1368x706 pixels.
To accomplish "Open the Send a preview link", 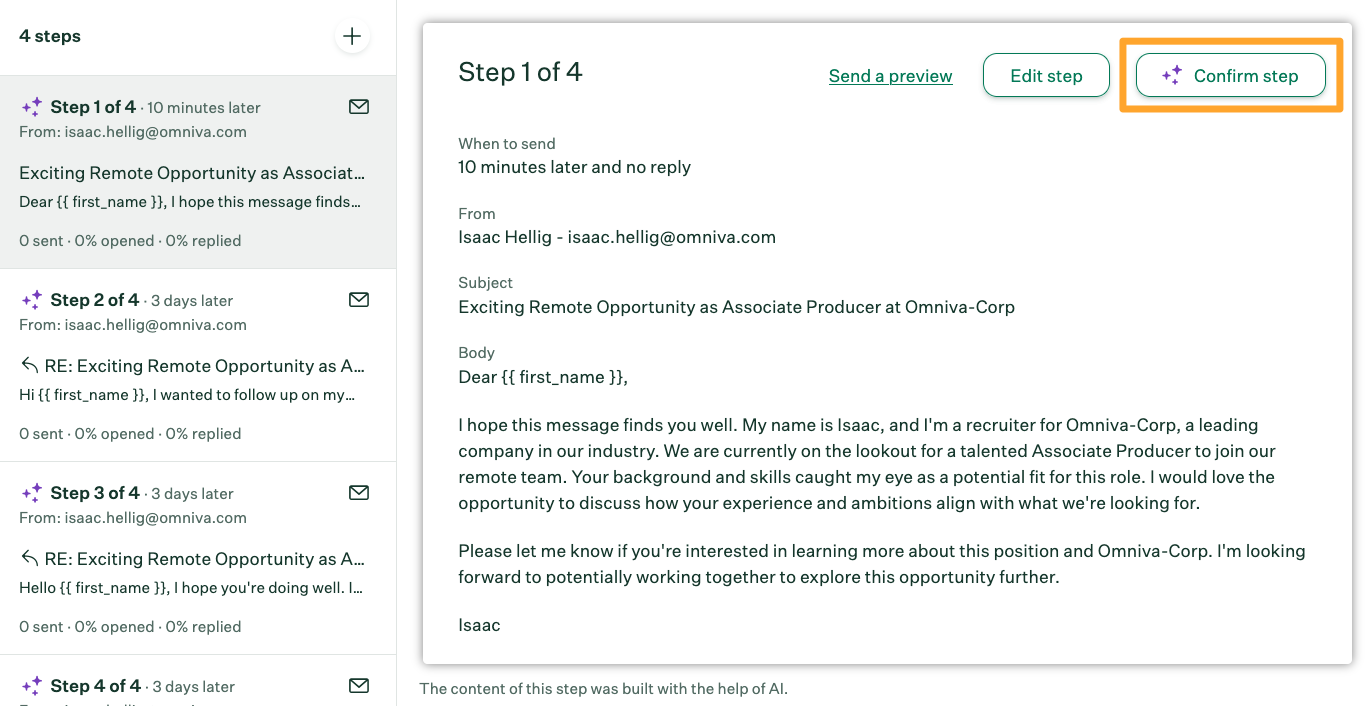I will pos(890,76).
